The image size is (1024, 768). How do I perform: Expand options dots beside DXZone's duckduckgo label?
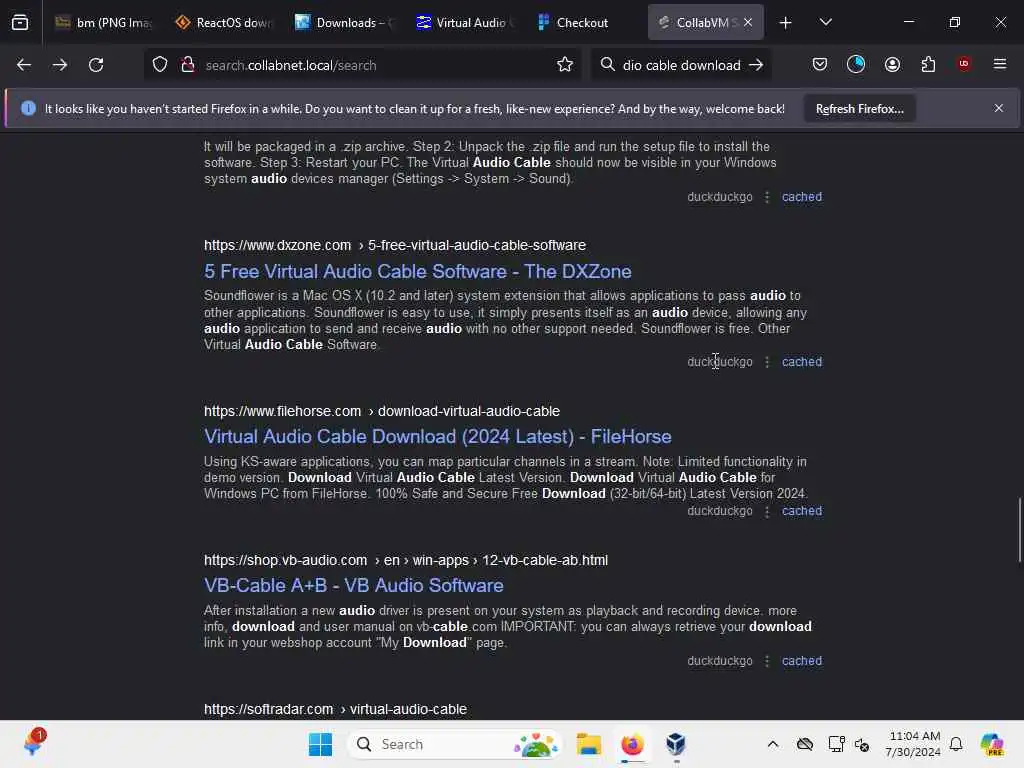[767, 362]
